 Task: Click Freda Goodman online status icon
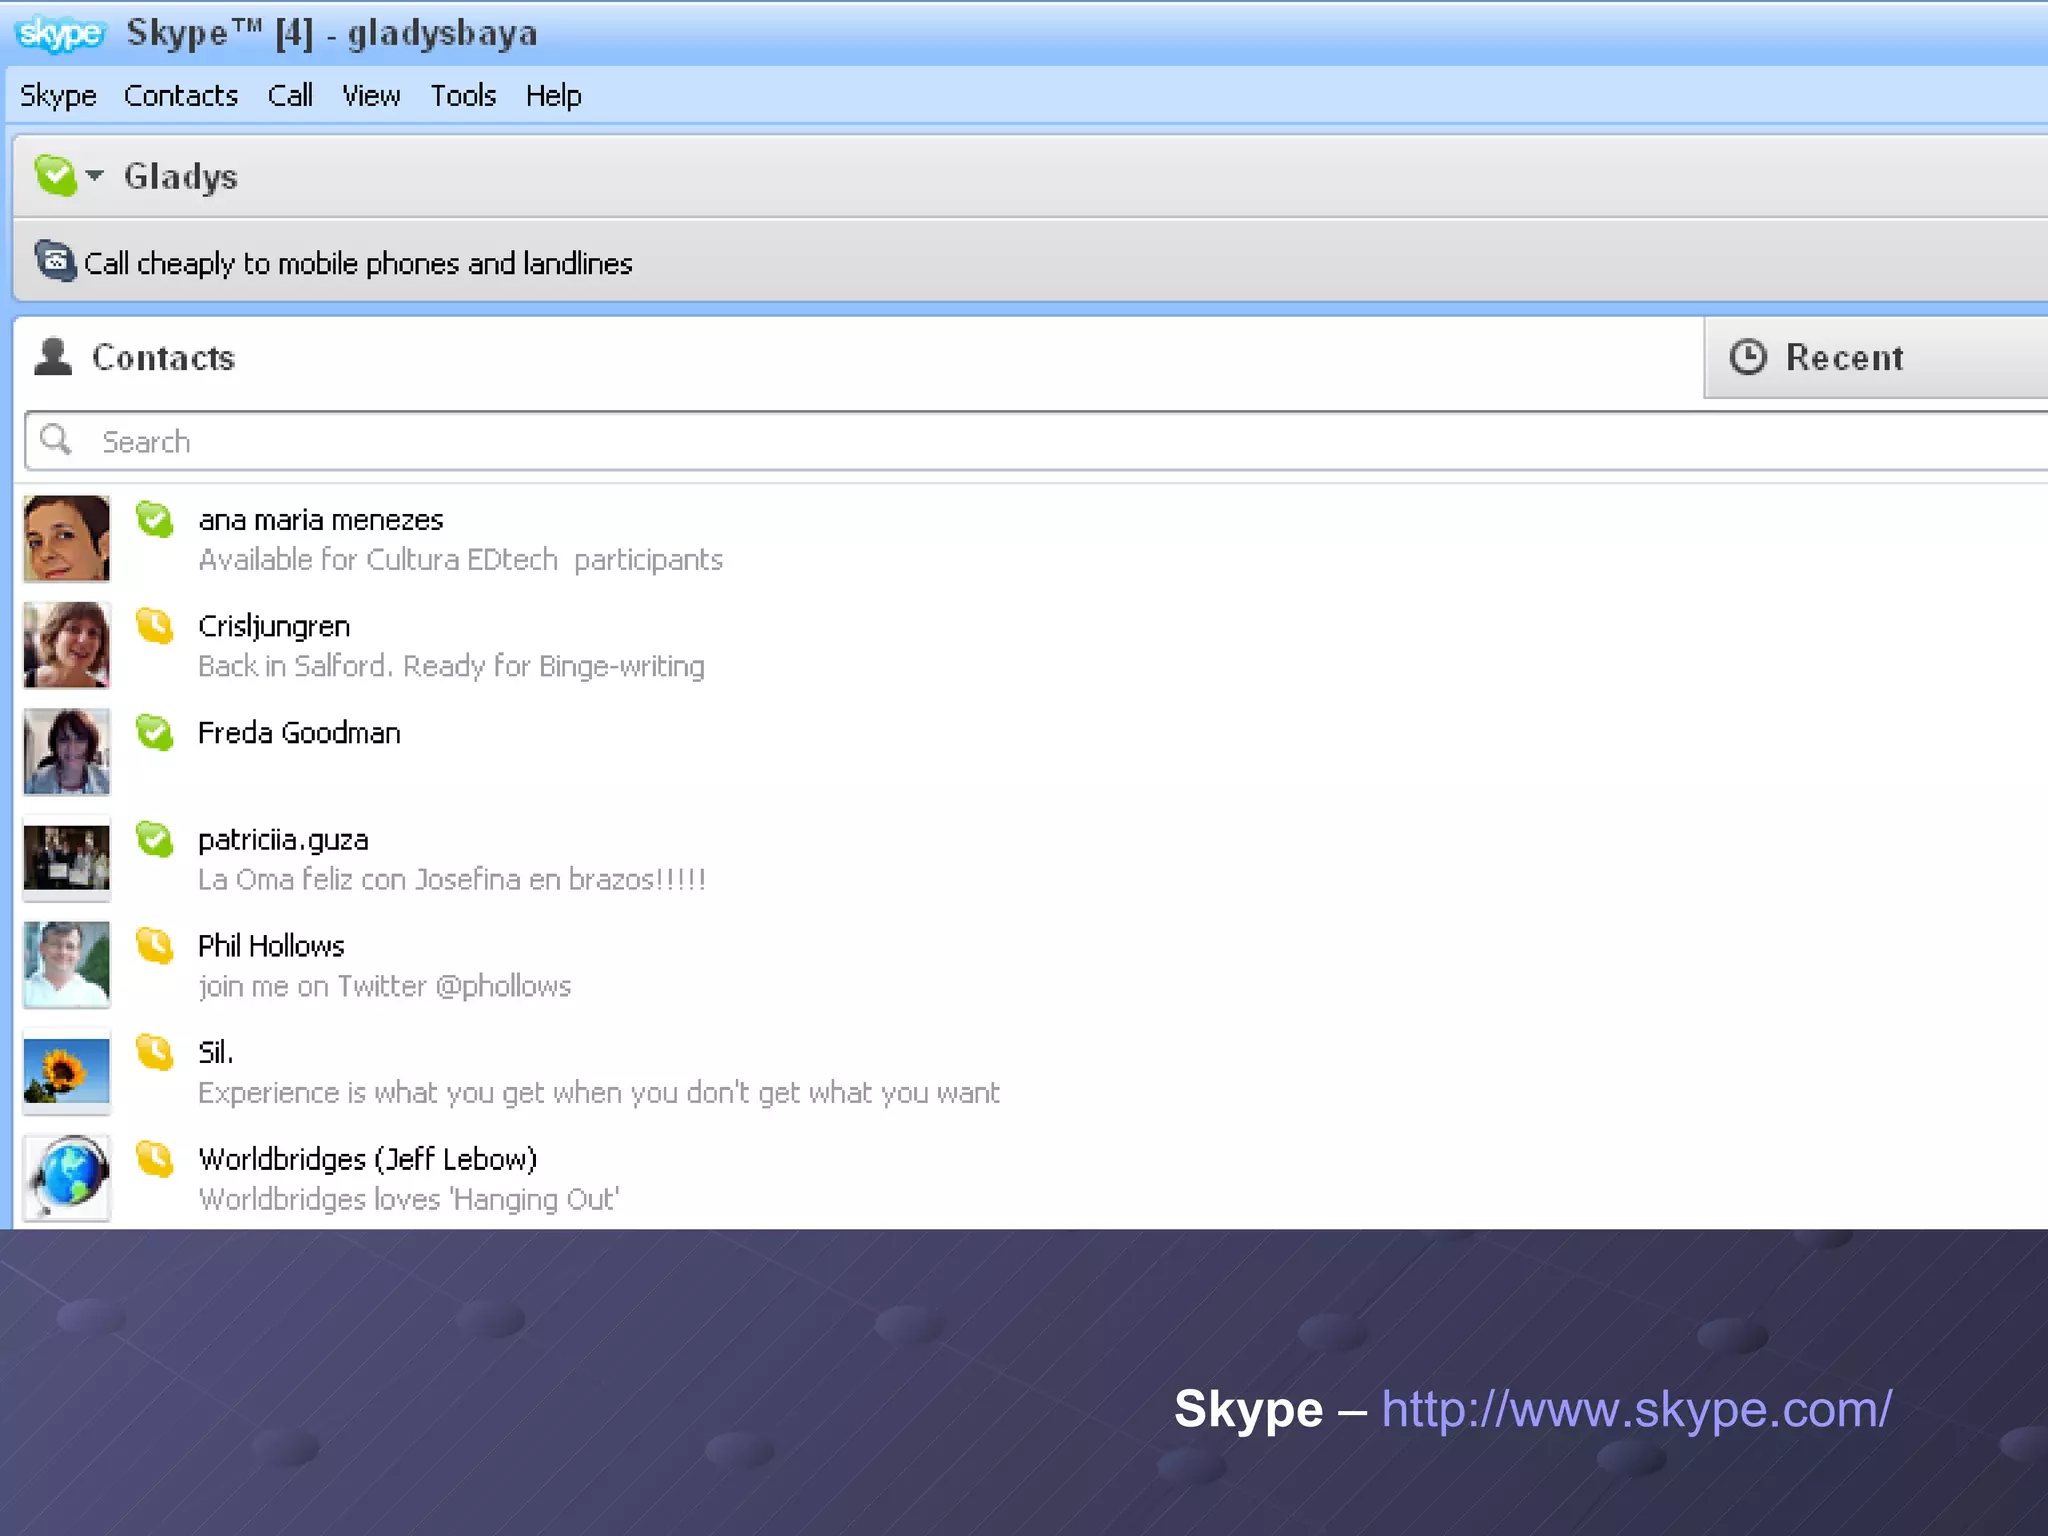(x=155, y=733)
